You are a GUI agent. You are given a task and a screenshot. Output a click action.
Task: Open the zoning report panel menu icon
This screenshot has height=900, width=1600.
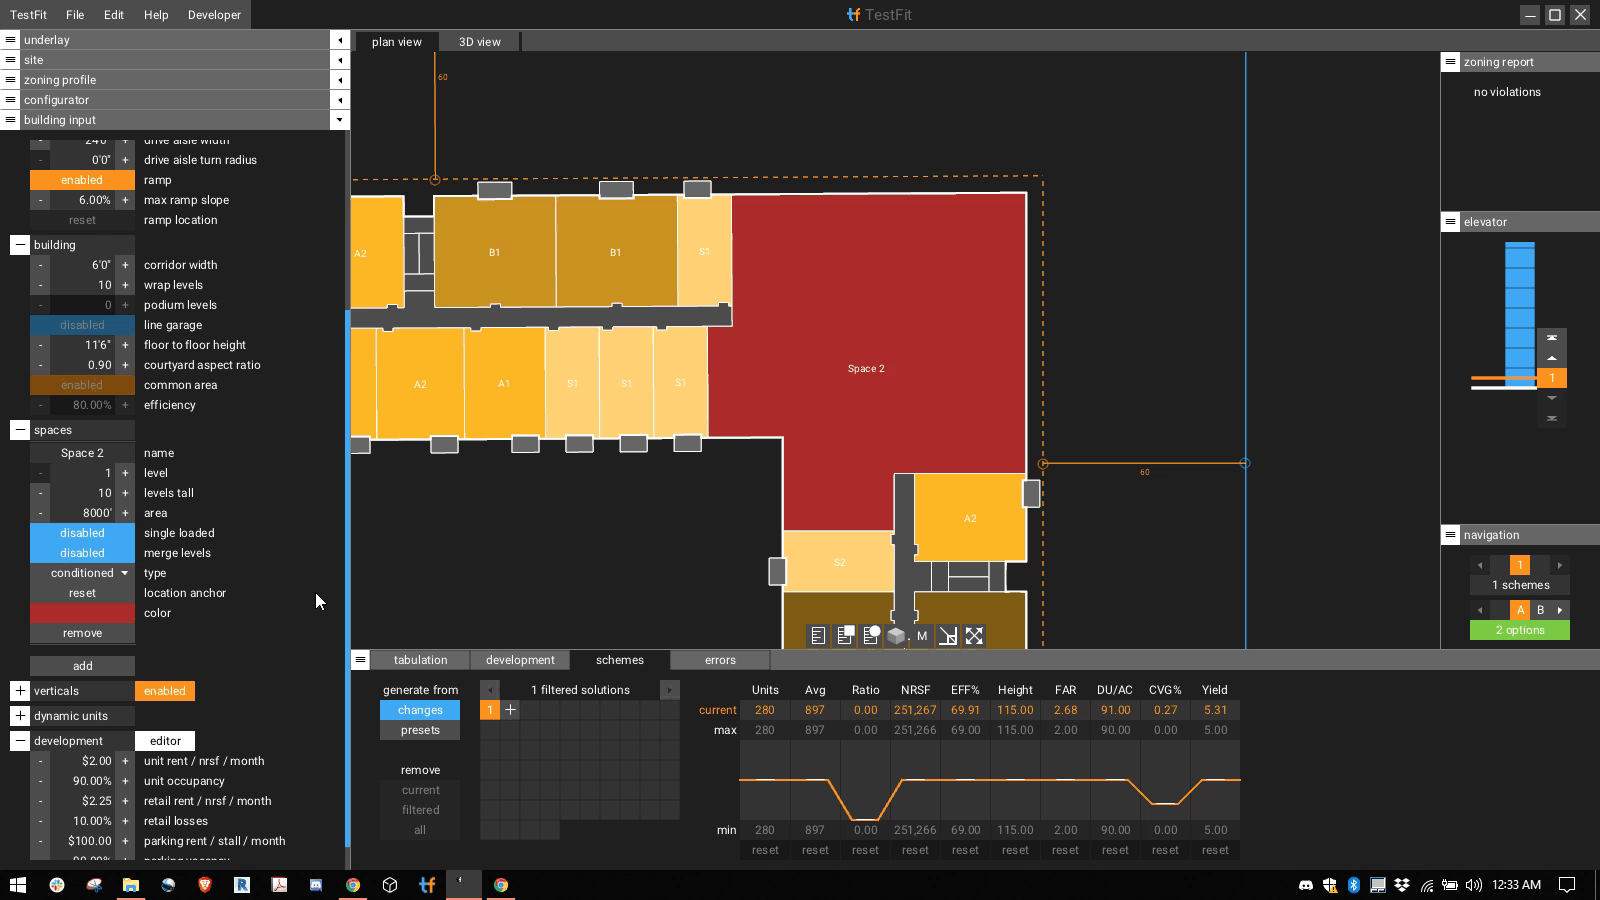click(x=1450, y=62)
